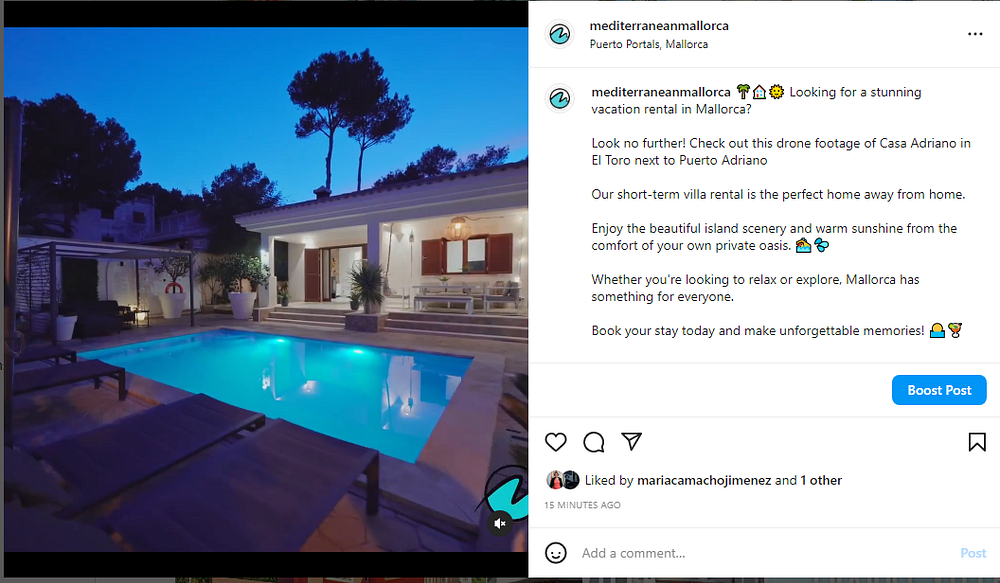This screenshot has height=583, width=1000.
Task: Click the profile avatar beside the caption
Action: coord(559,99)
